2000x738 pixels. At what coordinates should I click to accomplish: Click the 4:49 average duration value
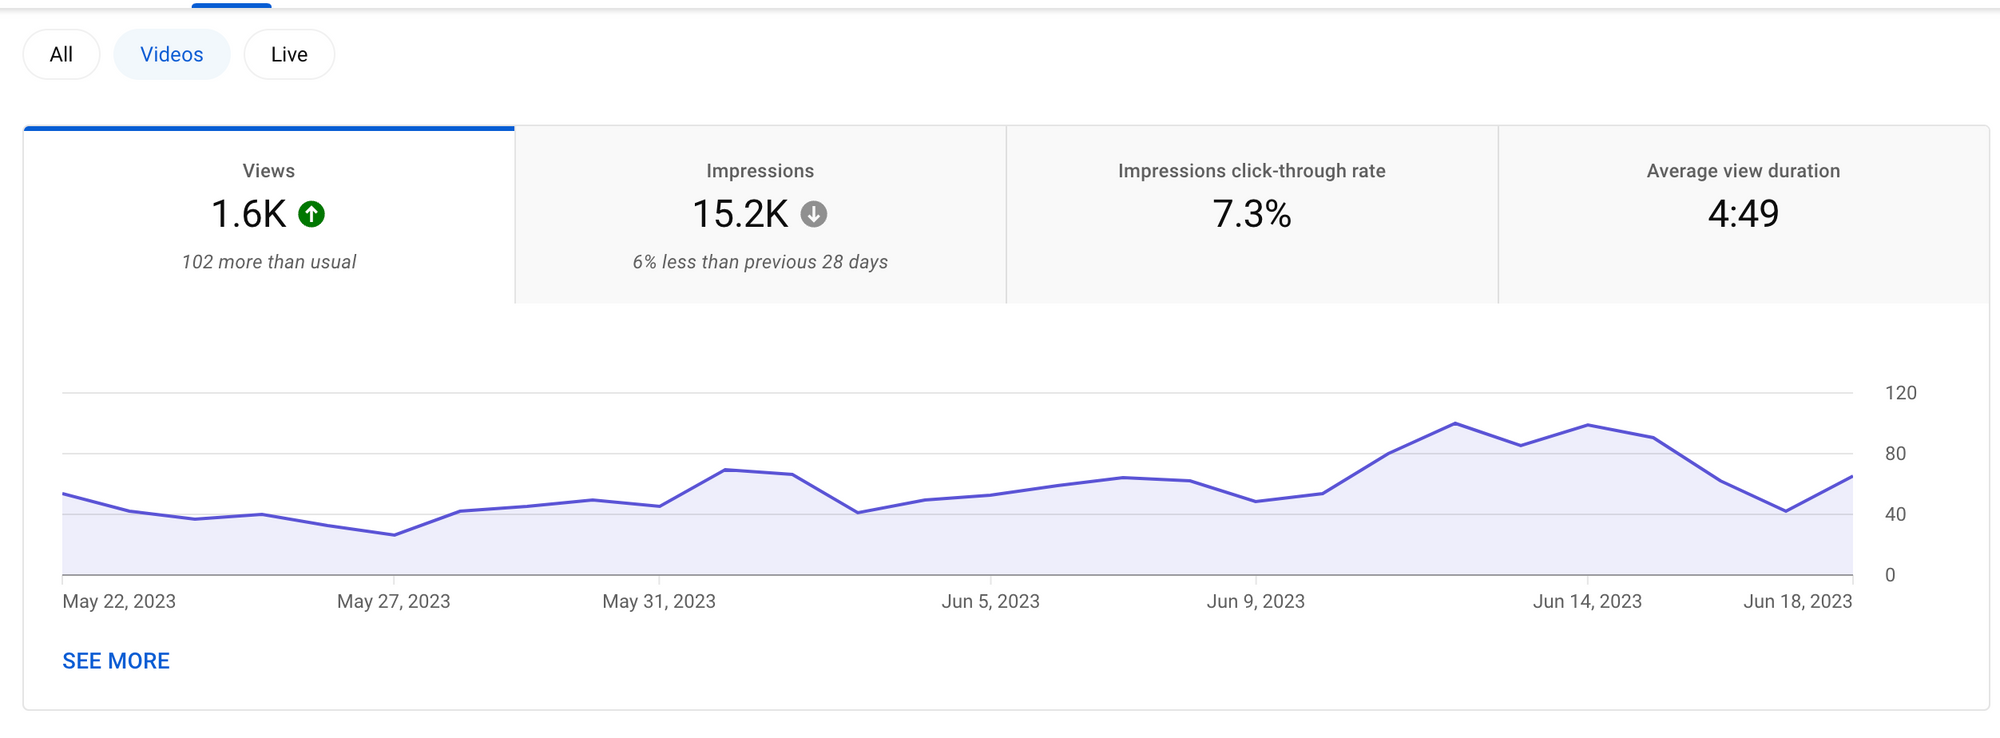tap(1743, 214)
